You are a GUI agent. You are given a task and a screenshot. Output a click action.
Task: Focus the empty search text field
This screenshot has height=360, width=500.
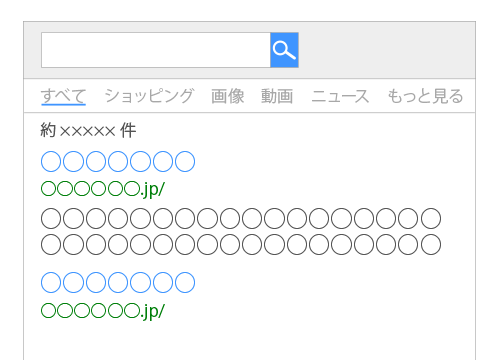156,50
